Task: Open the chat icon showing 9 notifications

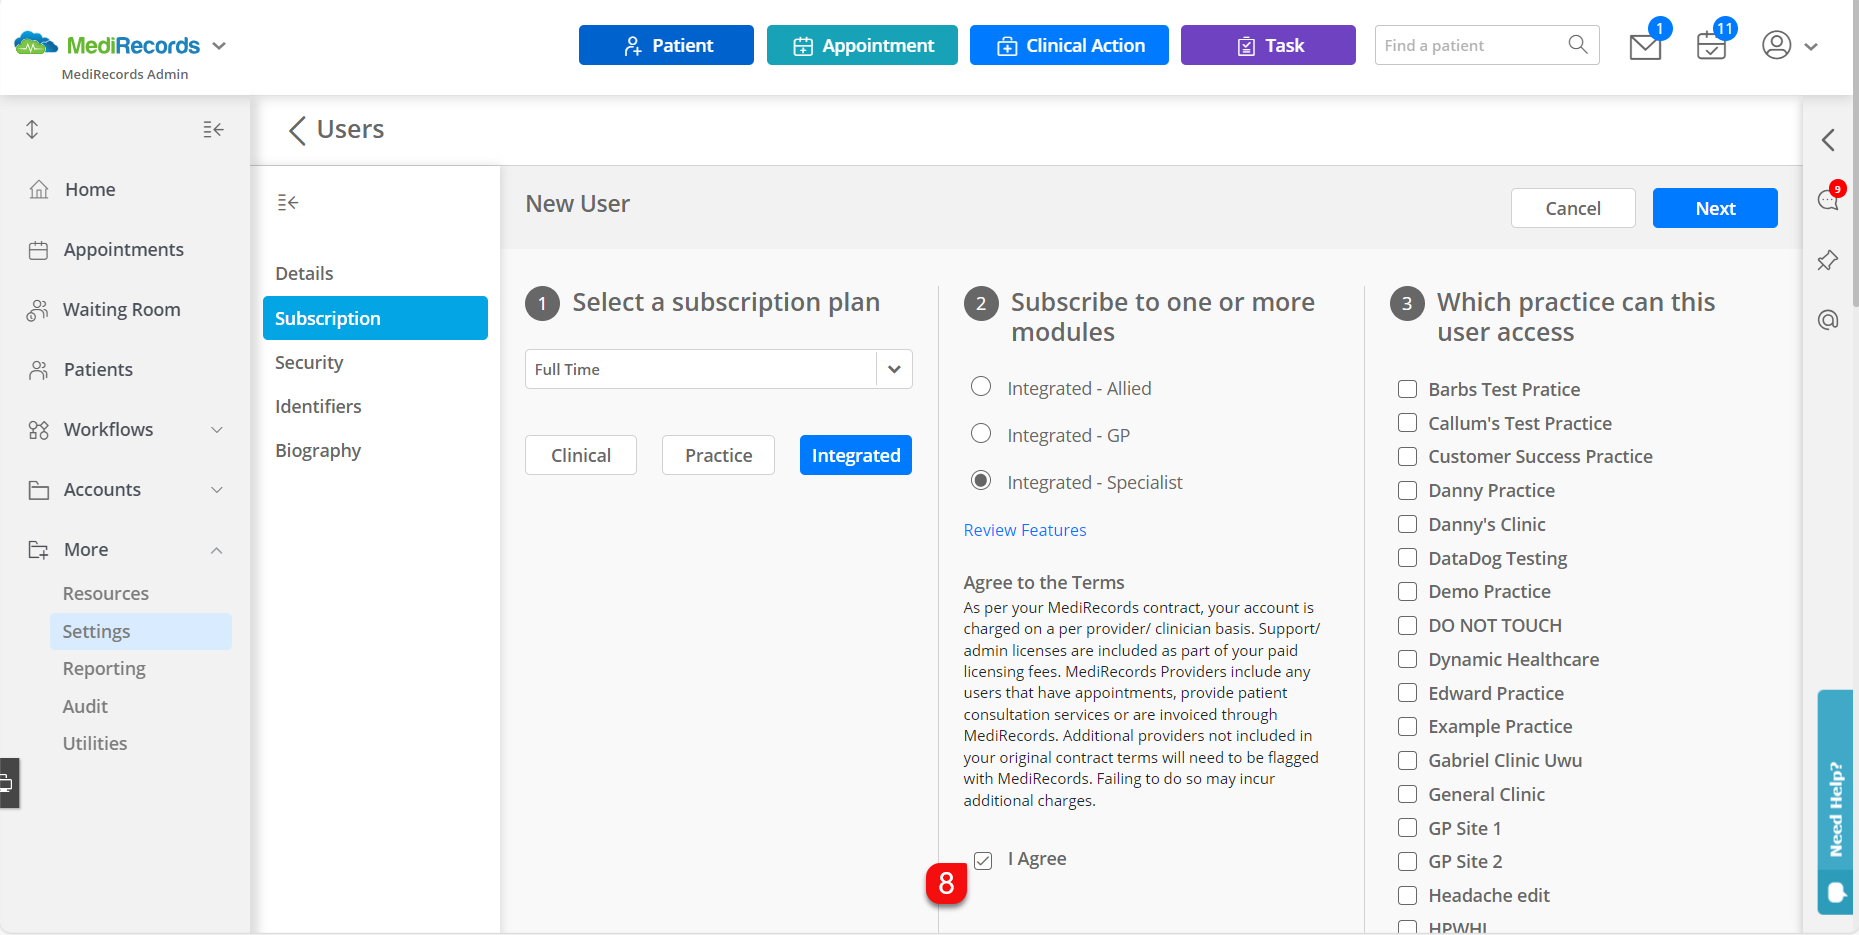Action: pos(1827,199)
